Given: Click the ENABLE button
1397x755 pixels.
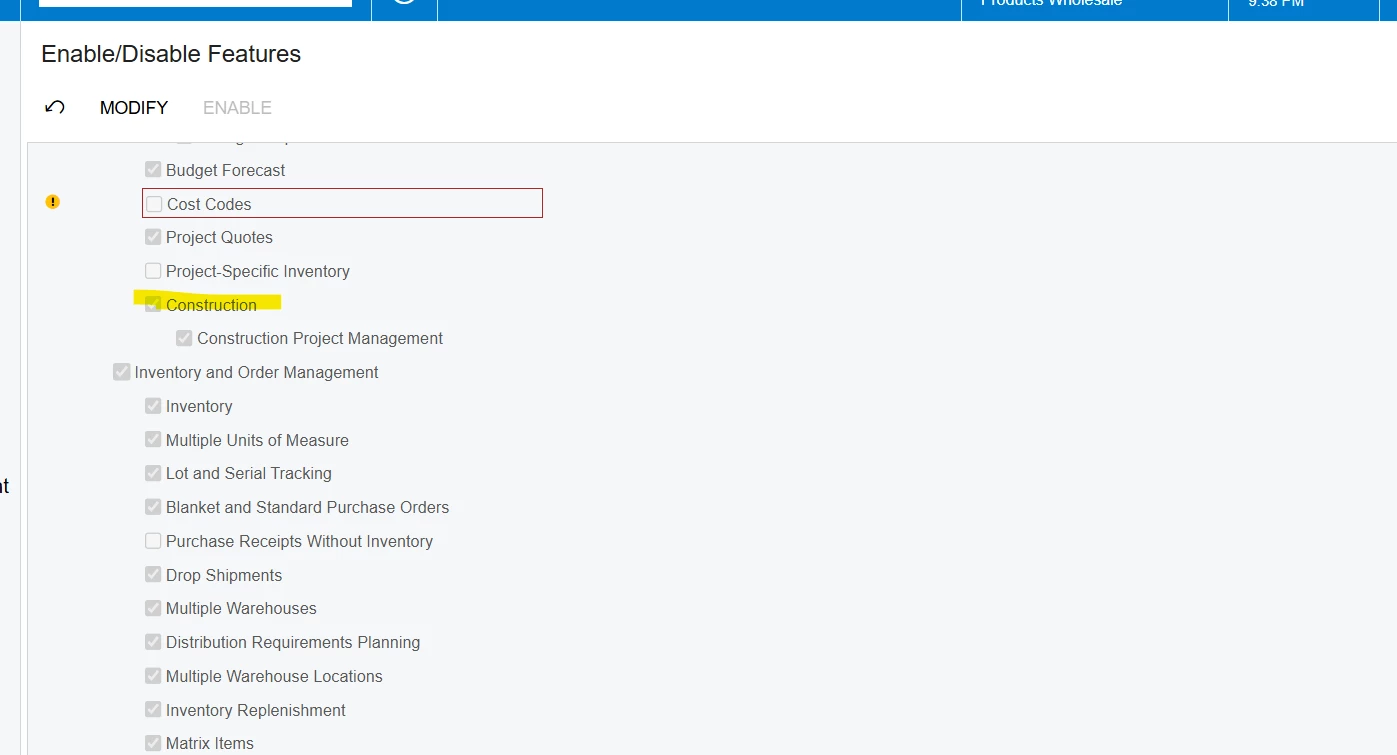Looking at the screenshot, I should 236,107.
